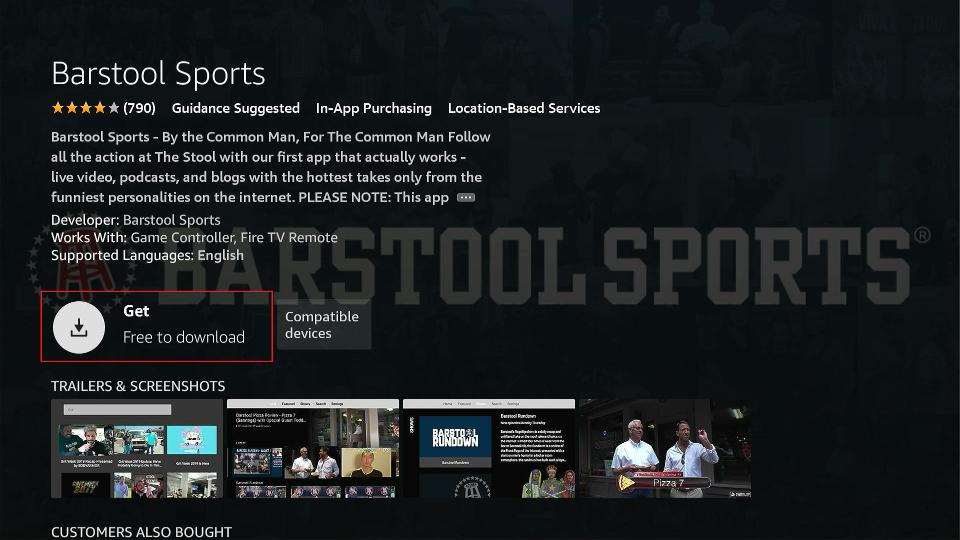Open the first screenshot with video grid

137,448
